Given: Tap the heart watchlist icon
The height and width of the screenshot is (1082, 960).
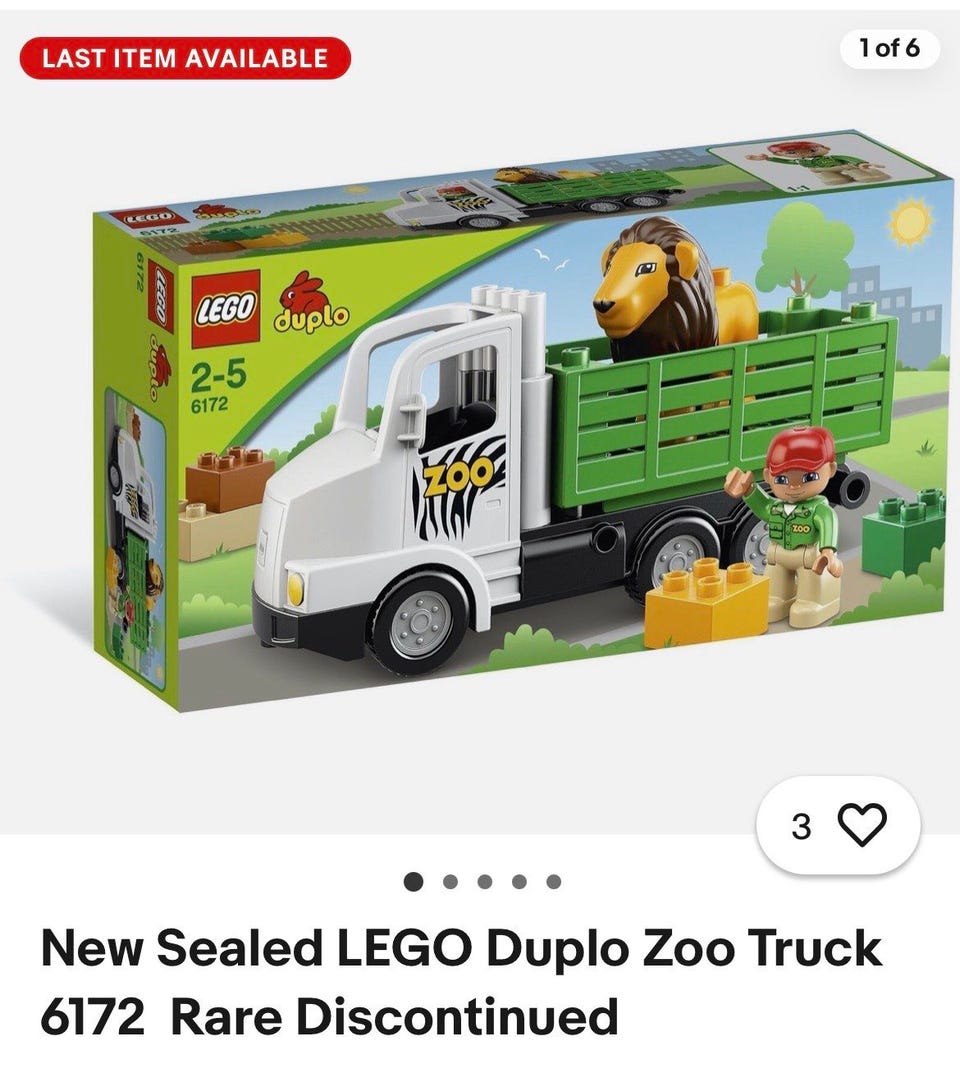Looking at the screenshot, I should pos(861,824).
